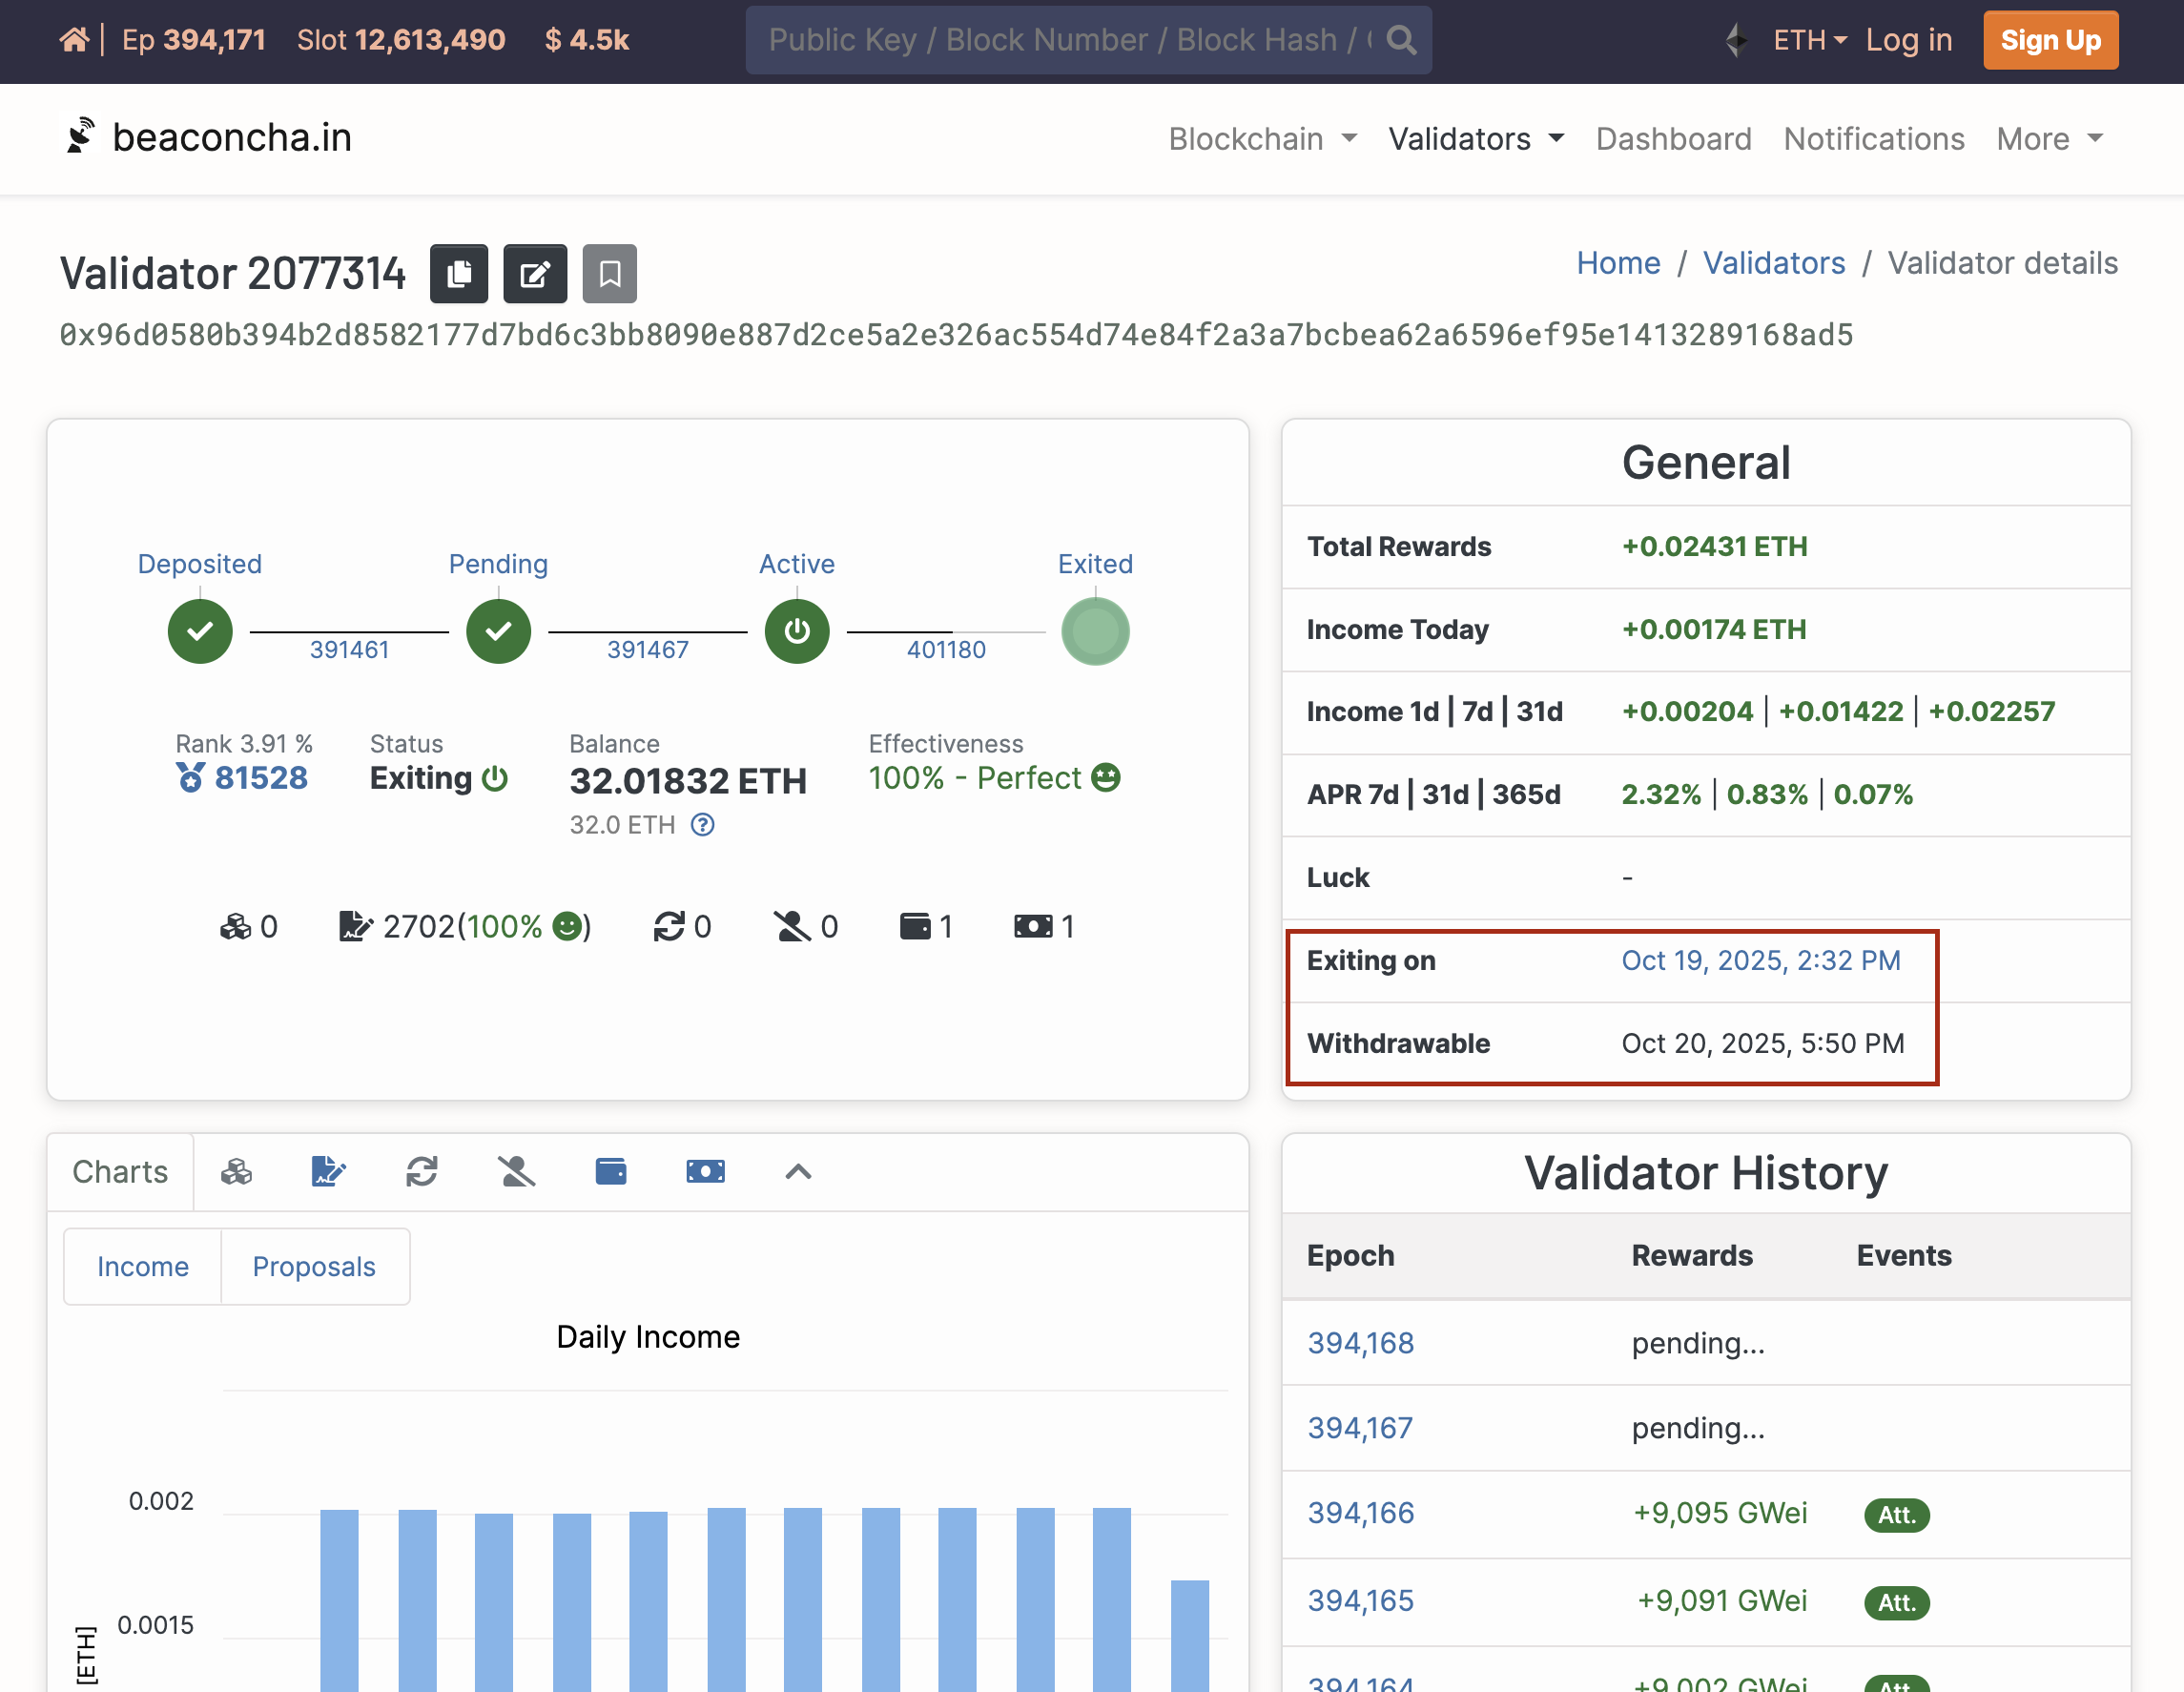The height and width of the screenshot is (1692, 2184).
Task: Open the sync committee chart icon
Action: (422, 1171)
